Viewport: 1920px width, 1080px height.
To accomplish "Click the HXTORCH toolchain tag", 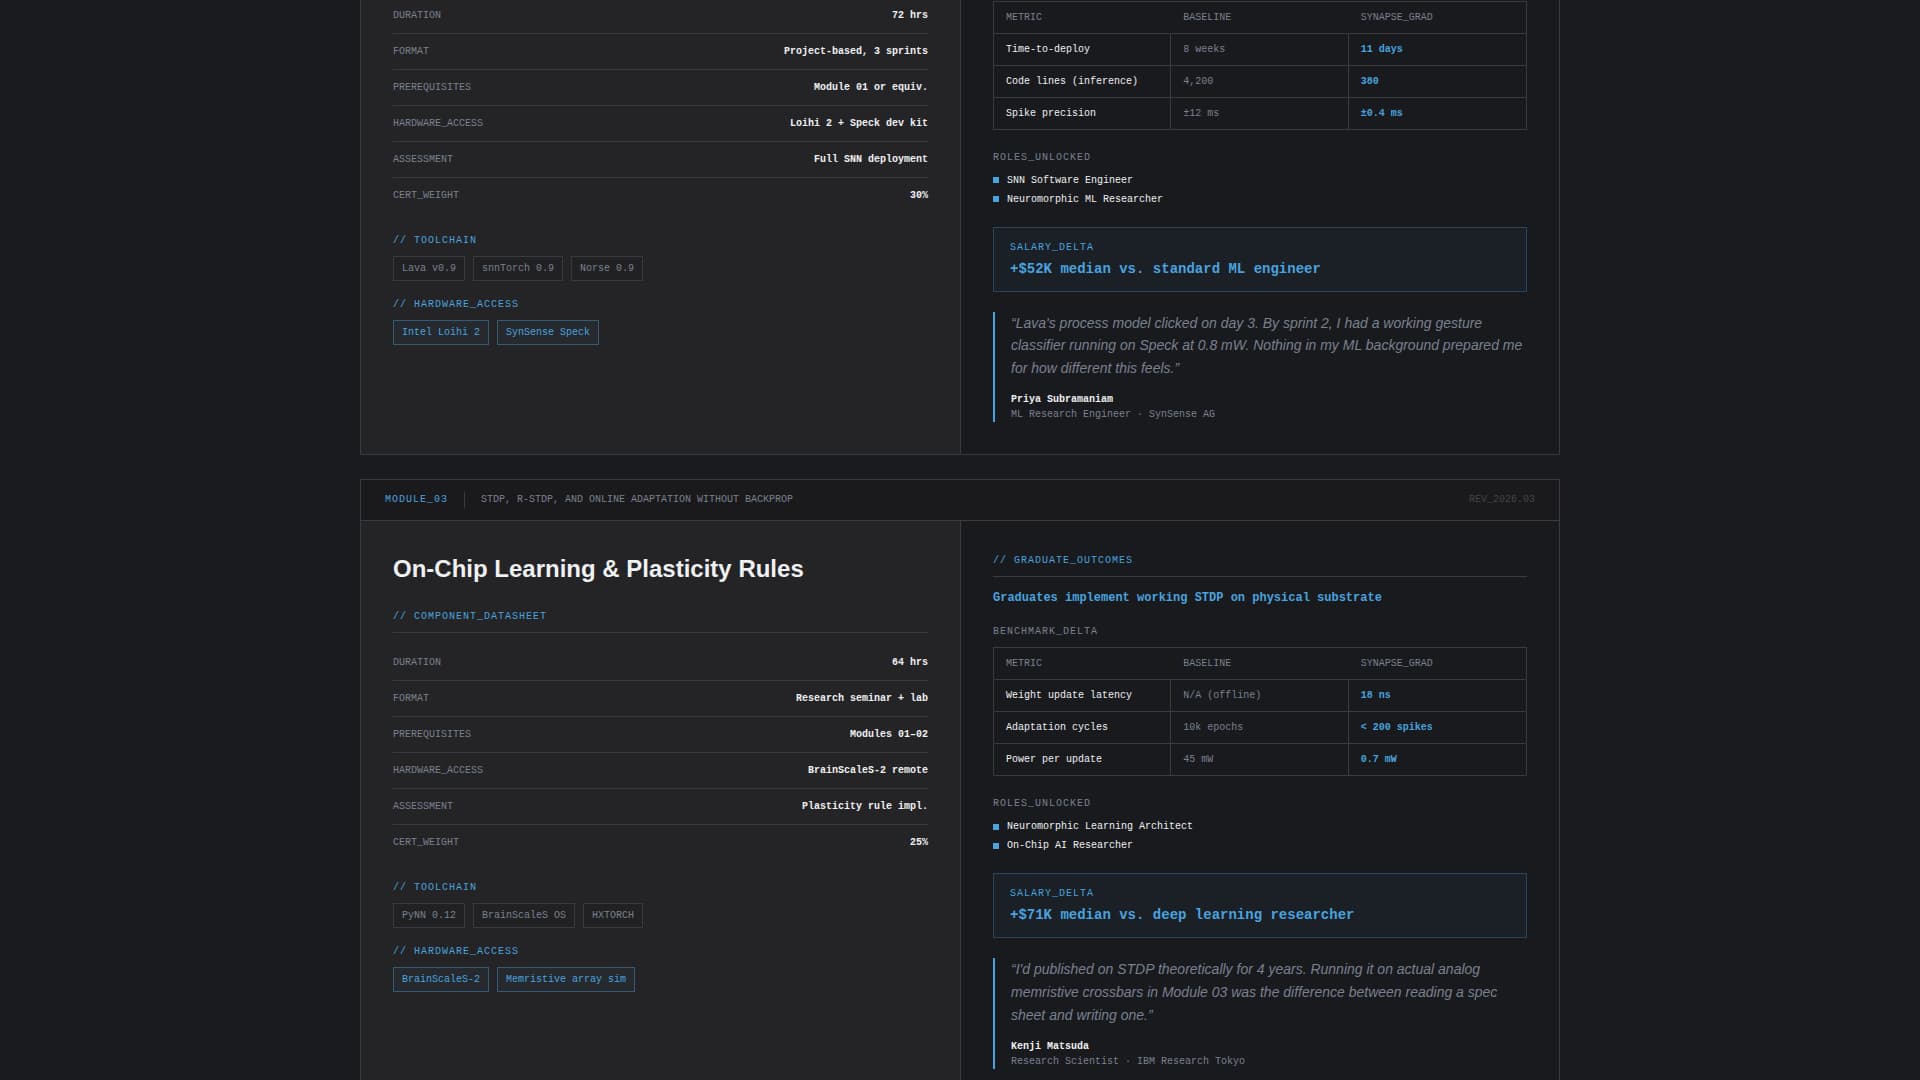I will tap(612, 915).
